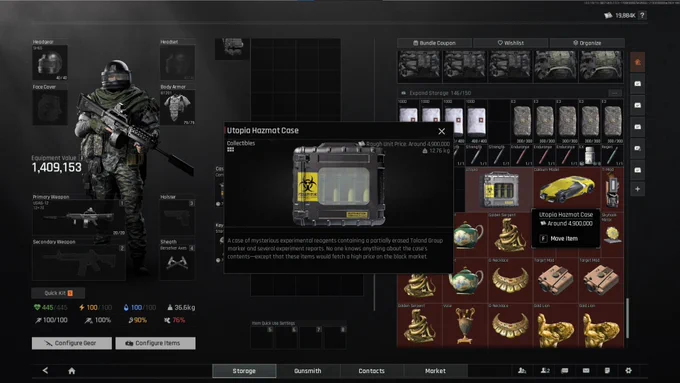Click the green health 445/445 stat
The width and height of the screenshot is (680, 383).
50,308
